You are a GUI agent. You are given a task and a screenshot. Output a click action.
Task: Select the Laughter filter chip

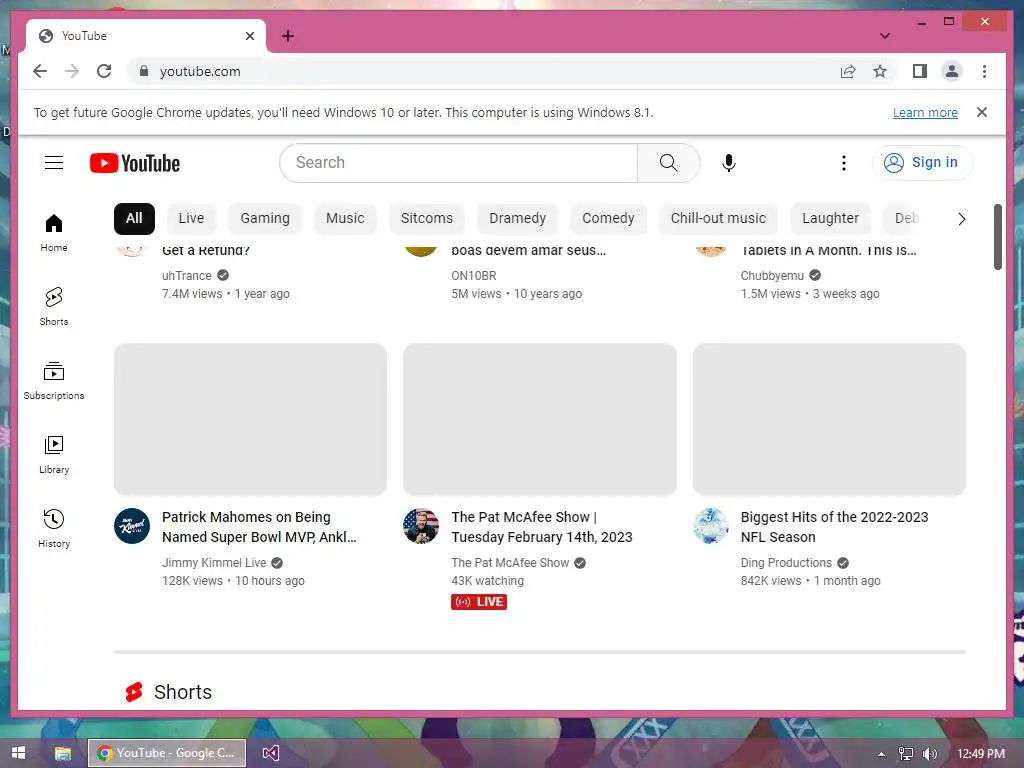pyautogui.click(x=830, y=218)
